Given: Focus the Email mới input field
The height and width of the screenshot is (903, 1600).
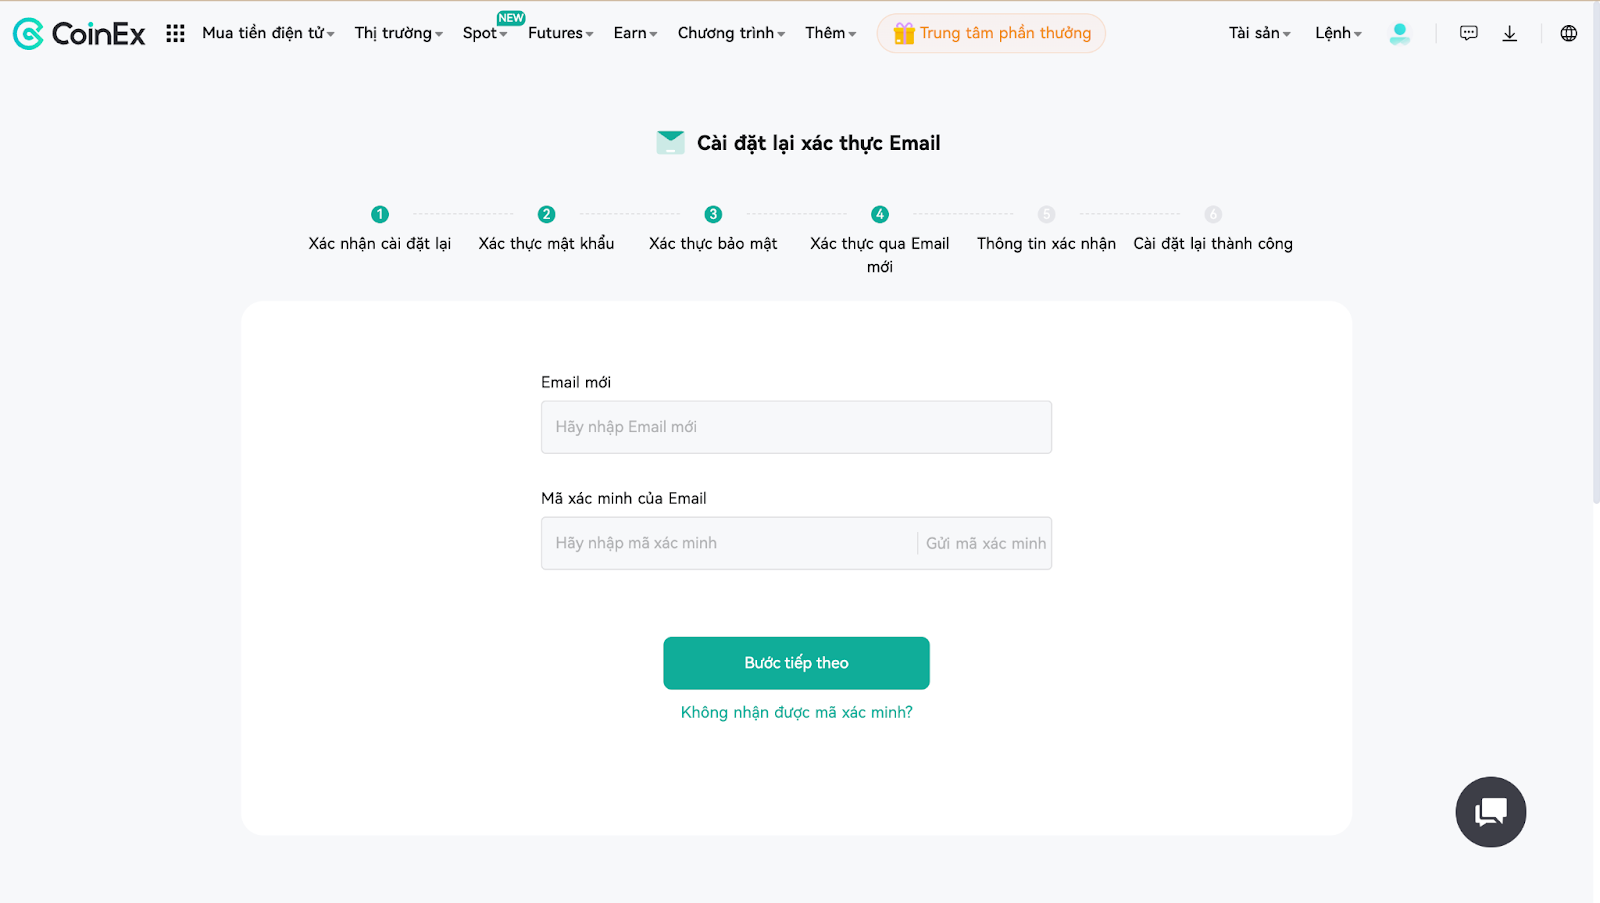Looking at the screenshot, I should 796,427.
